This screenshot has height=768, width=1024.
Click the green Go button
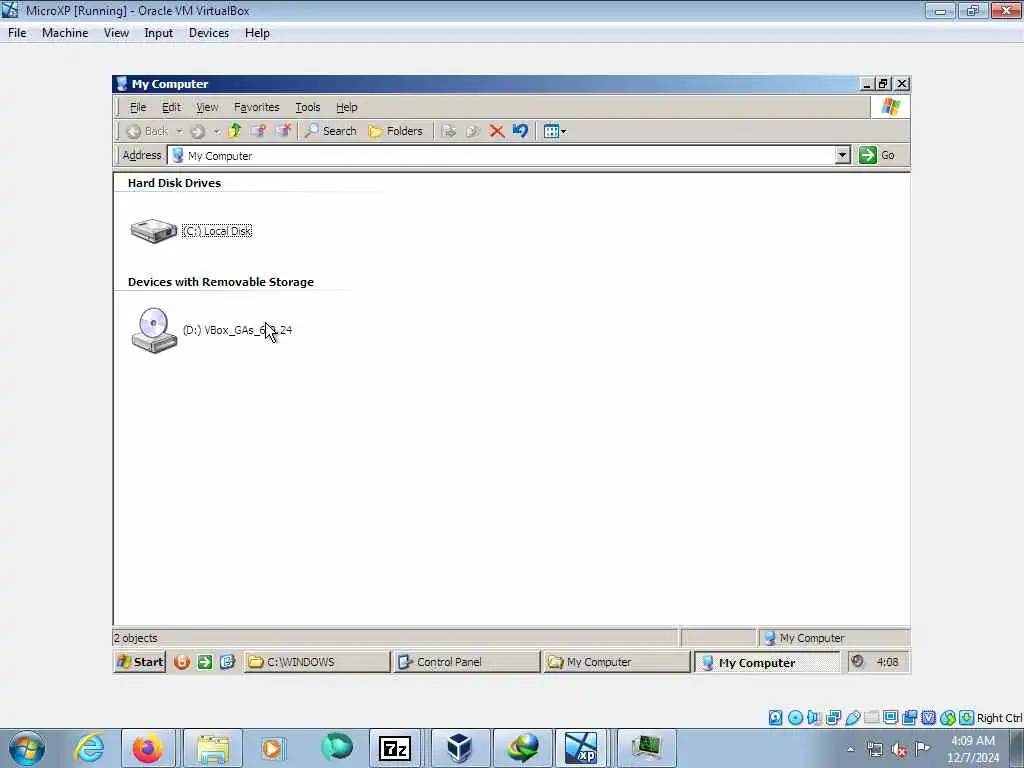(x=877, y=155)
